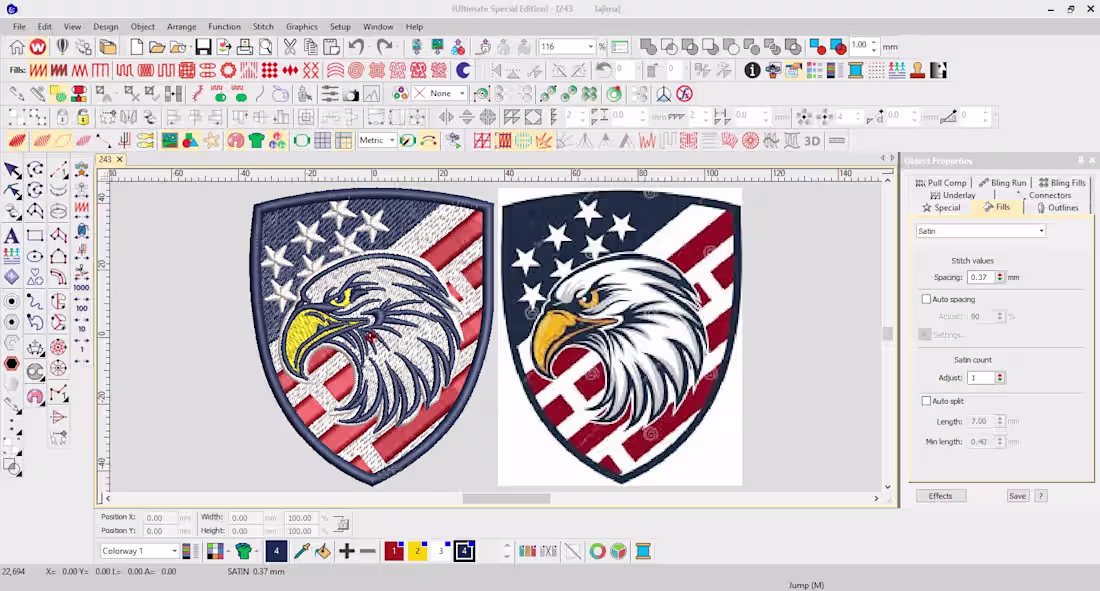
Task: Create a new blank design
Action: coord(136,47)
